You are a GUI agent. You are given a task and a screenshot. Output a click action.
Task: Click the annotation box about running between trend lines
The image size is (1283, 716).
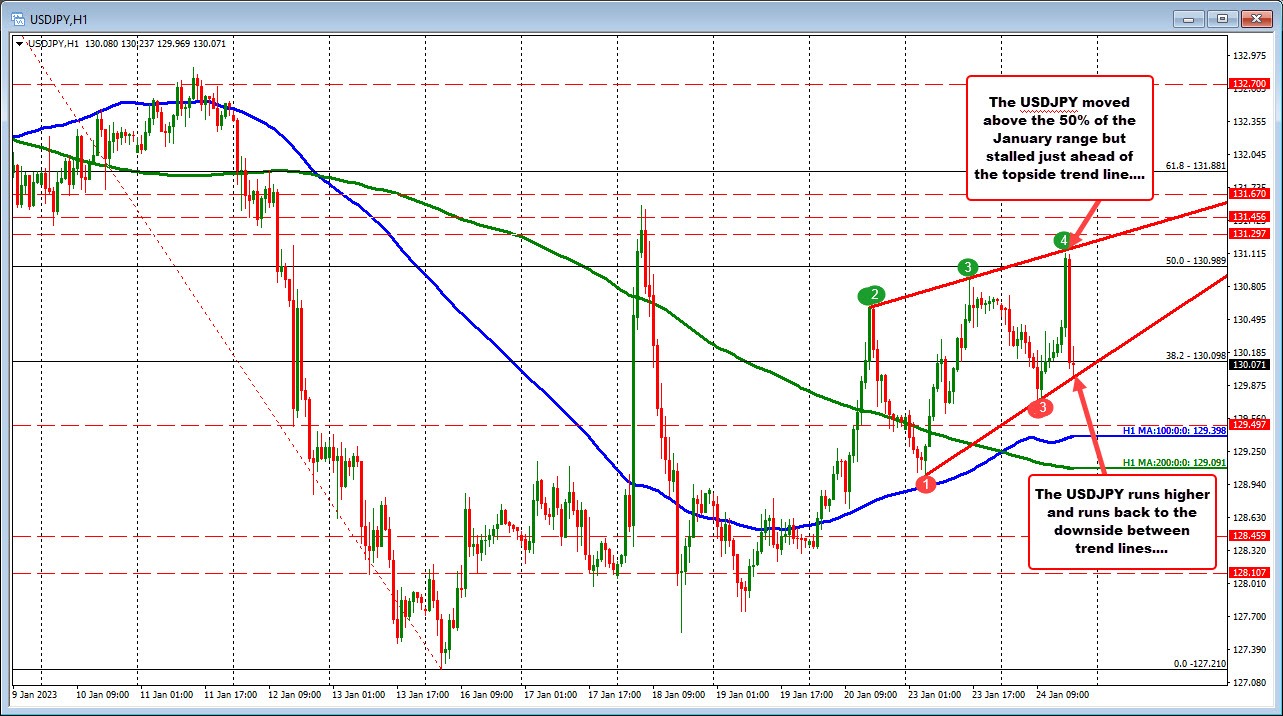coord(1121,522)
